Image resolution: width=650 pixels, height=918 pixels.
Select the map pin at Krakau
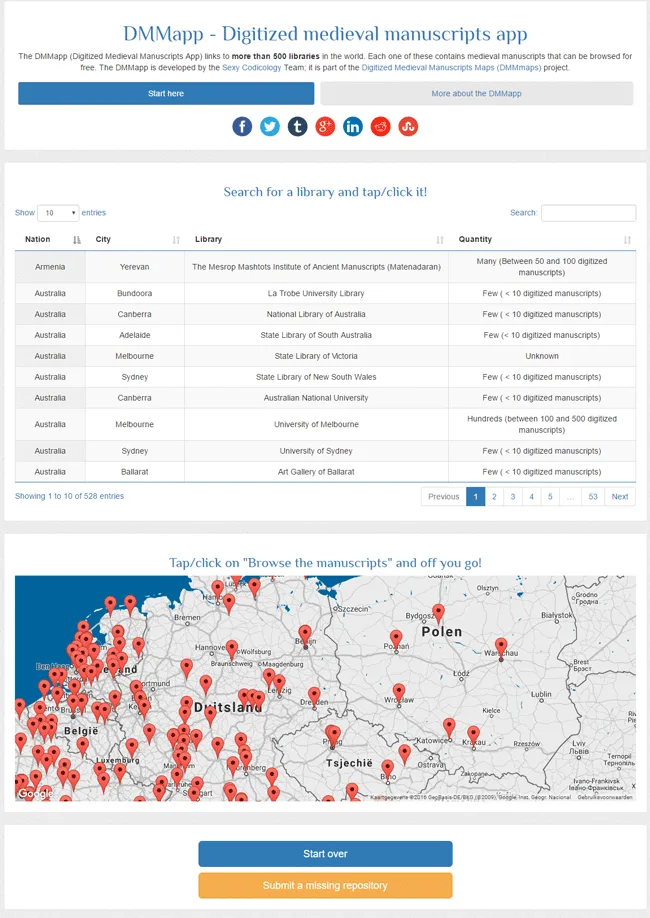coord(473,735)
